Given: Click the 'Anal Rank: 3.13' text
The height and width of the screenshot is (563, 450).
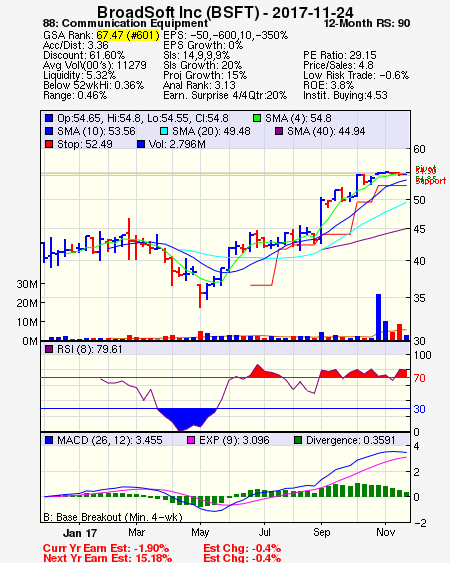Looking at the screenshot, I should [x=199, y=85].
